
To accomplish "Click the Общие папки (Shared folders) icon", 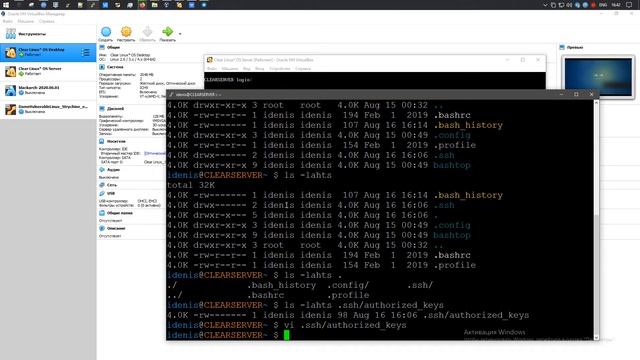I will pos(102,213).
